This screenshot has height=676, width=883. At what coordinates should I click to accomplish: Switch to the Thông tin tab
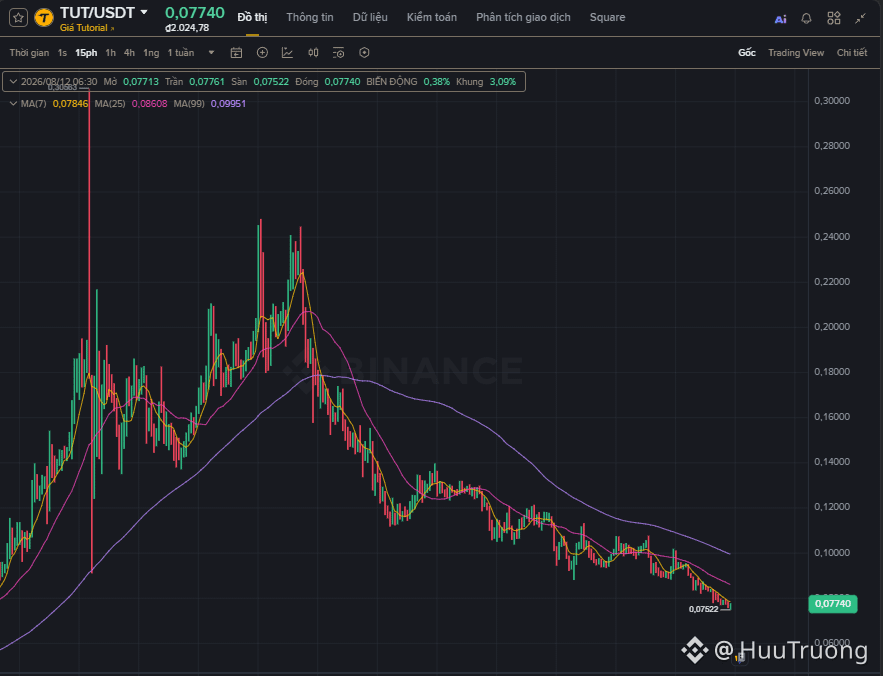click(x=310, y=17)
